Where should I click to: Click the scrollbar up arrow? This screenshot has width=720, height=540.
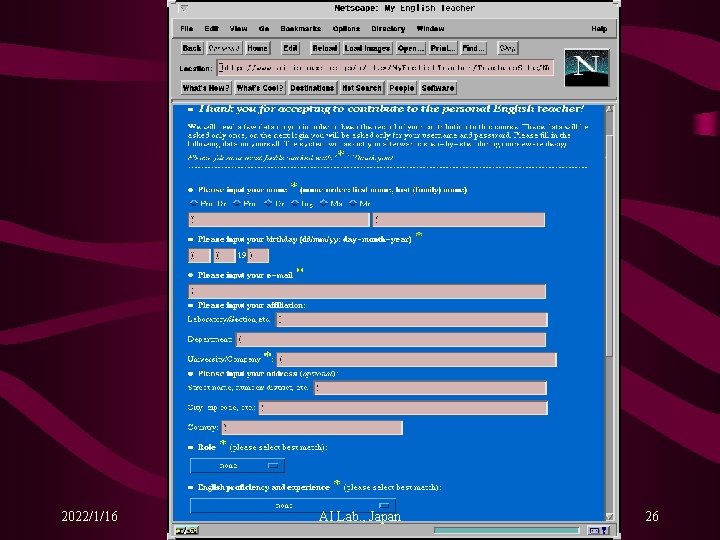(609, 109)
